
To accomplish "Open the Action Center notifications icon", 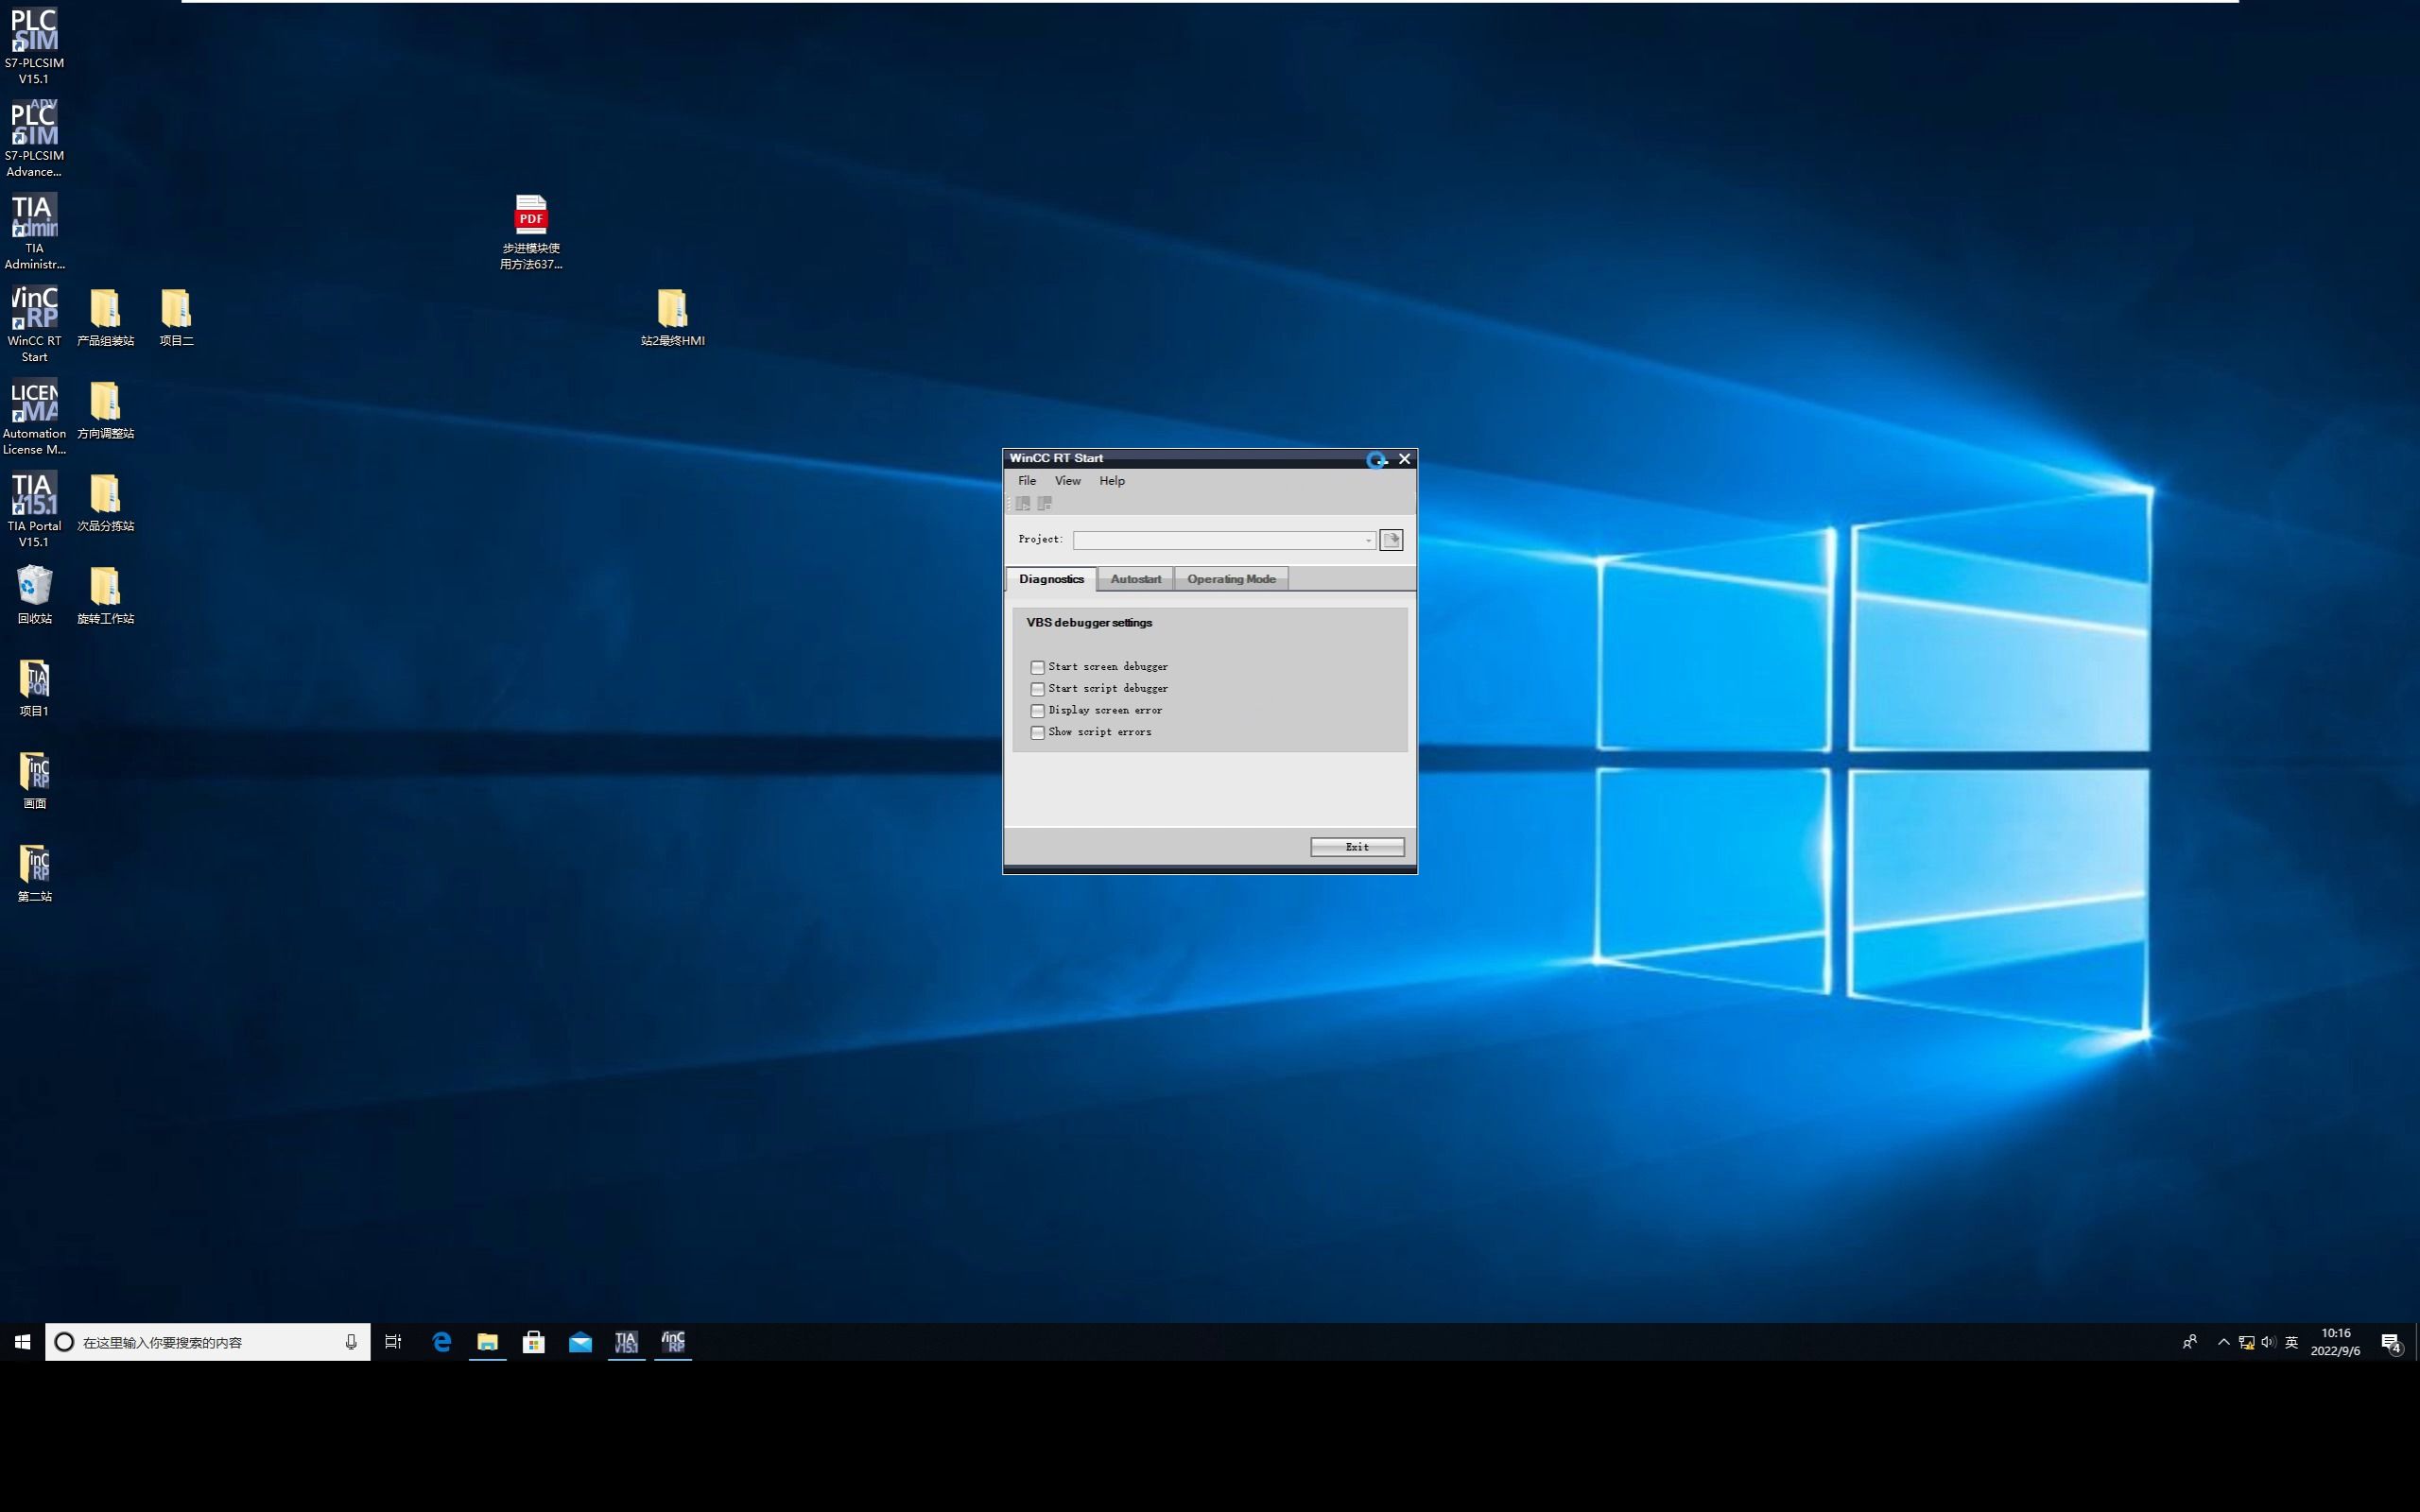I will [2391, 1342].
